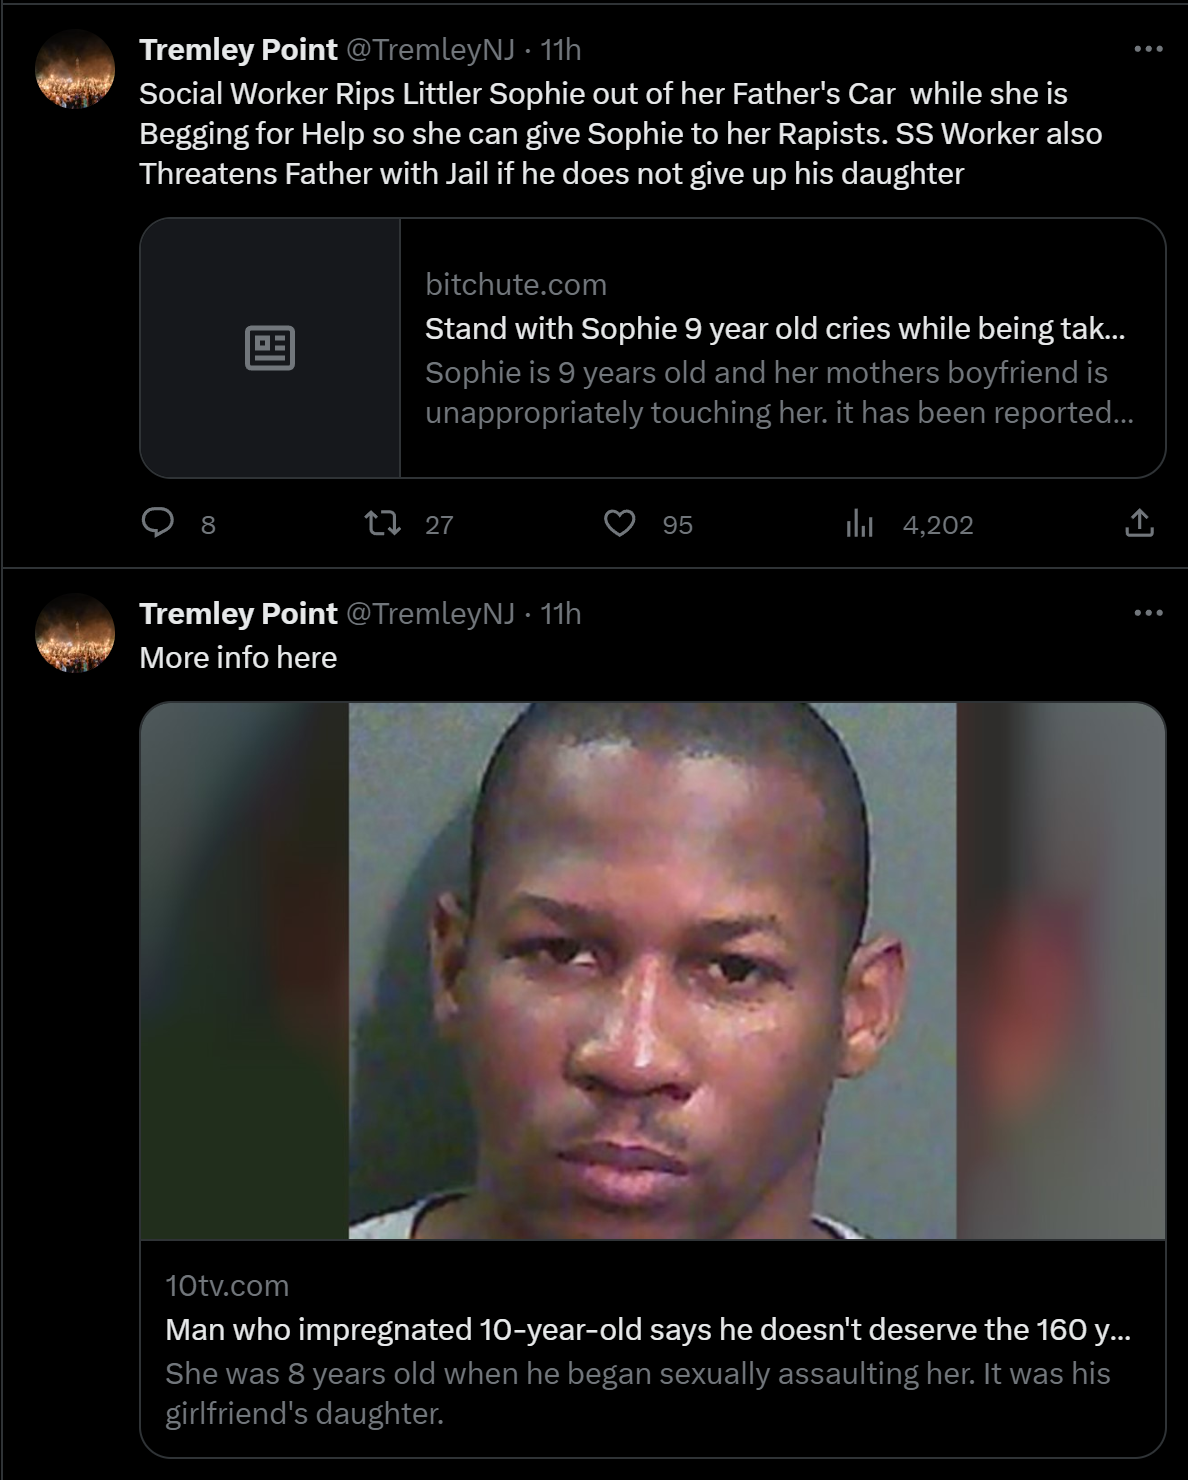Screen dimensions: 1188x1480
Task: Open more options on first tweet
Action: pyautogui.click(x=1148, y=49)
